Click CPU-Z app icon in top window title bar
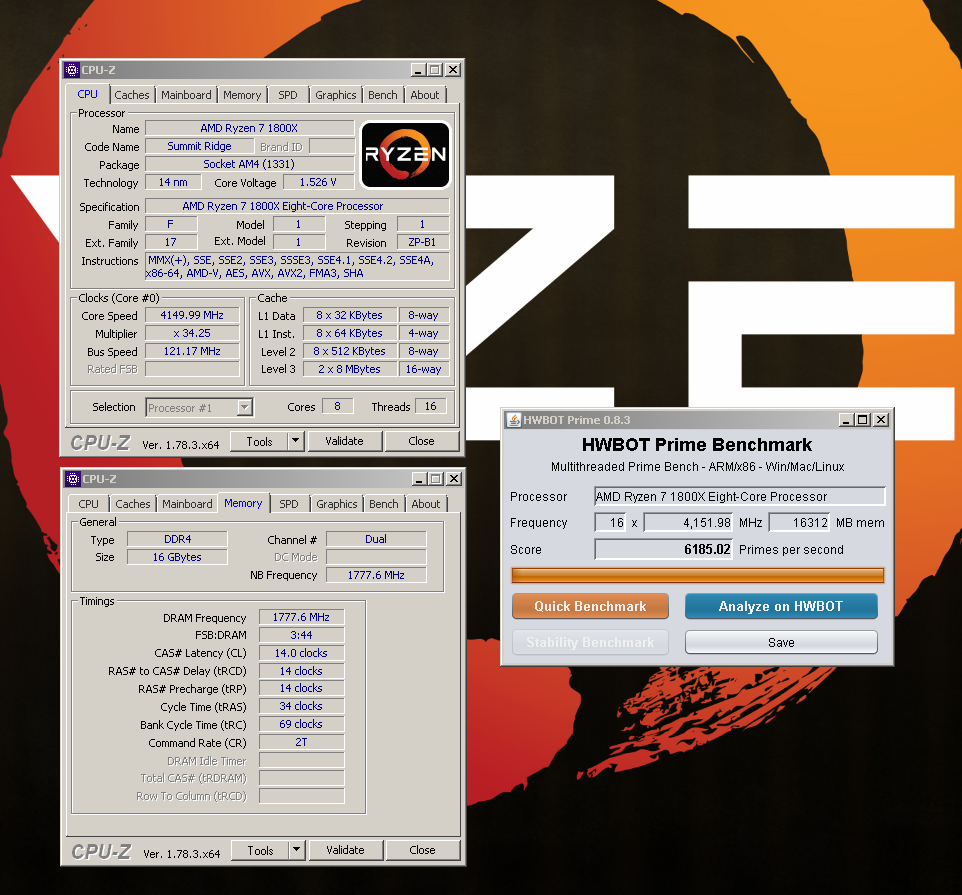 (x=72, y=70)
